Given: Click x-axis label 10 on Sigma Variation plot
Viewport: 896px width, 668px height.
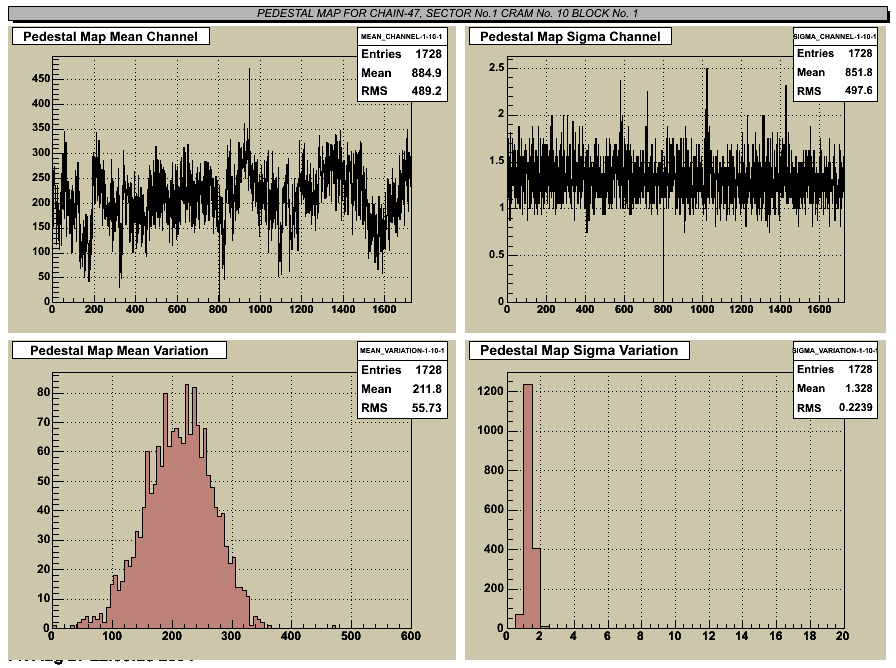Looking at the screenshot, I should [x=675, y=635].
